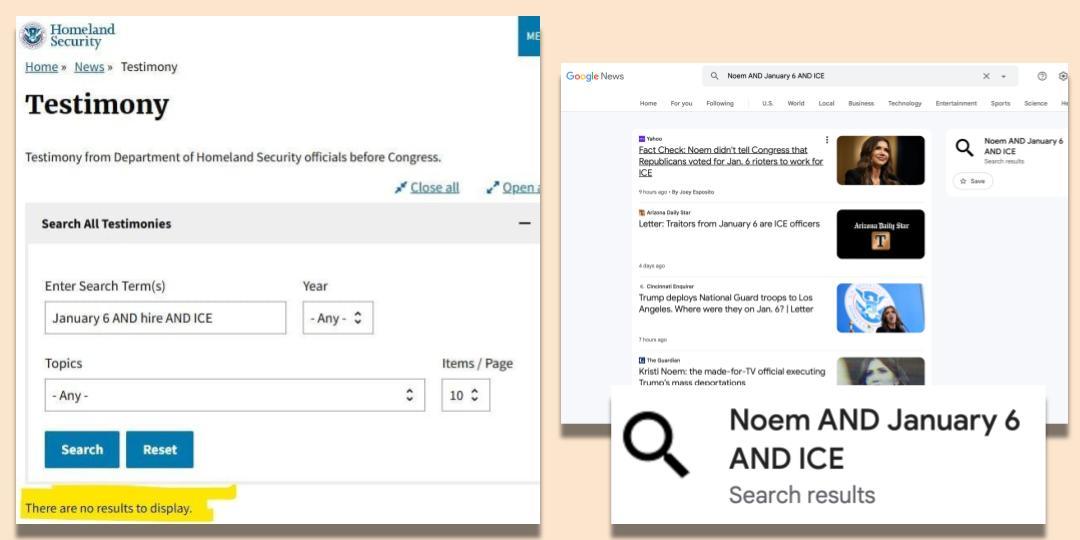Follow the Home breadcrumb link
This screenshot has width=1080, height=540.
point(41,67)
